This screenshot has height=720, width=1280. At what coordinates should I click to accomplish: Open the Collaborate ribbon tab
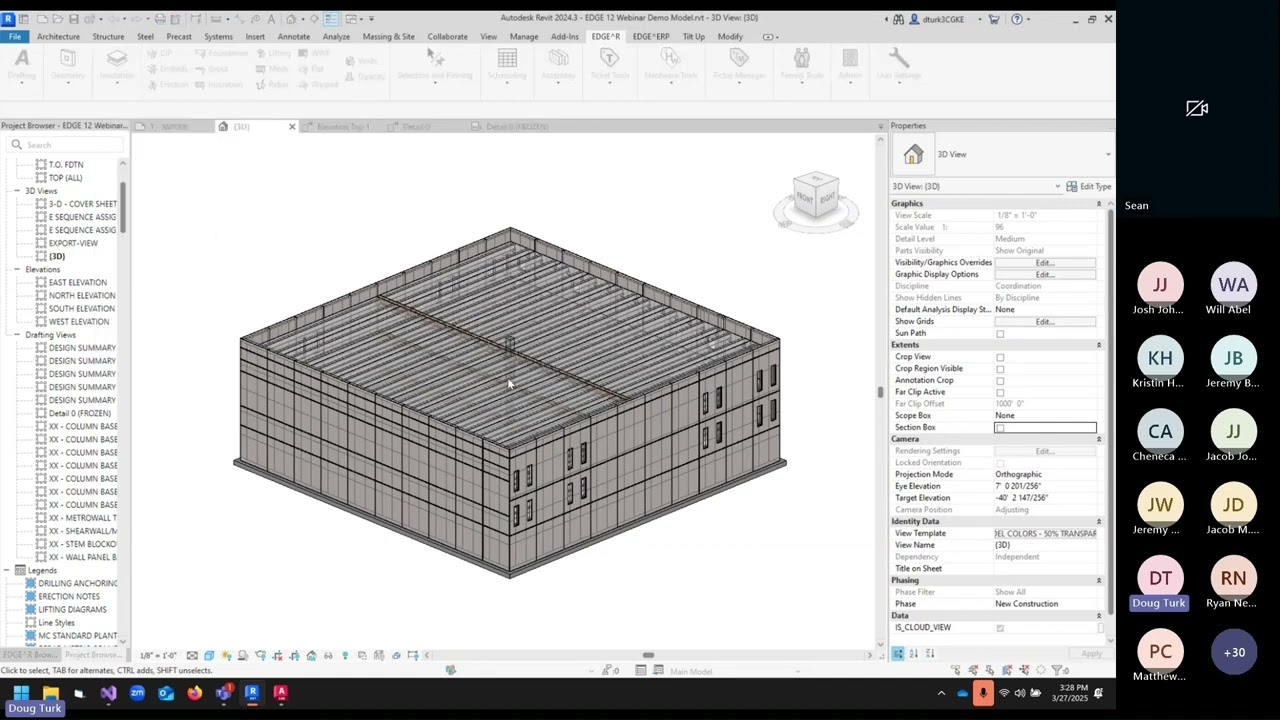pos(447,37)
